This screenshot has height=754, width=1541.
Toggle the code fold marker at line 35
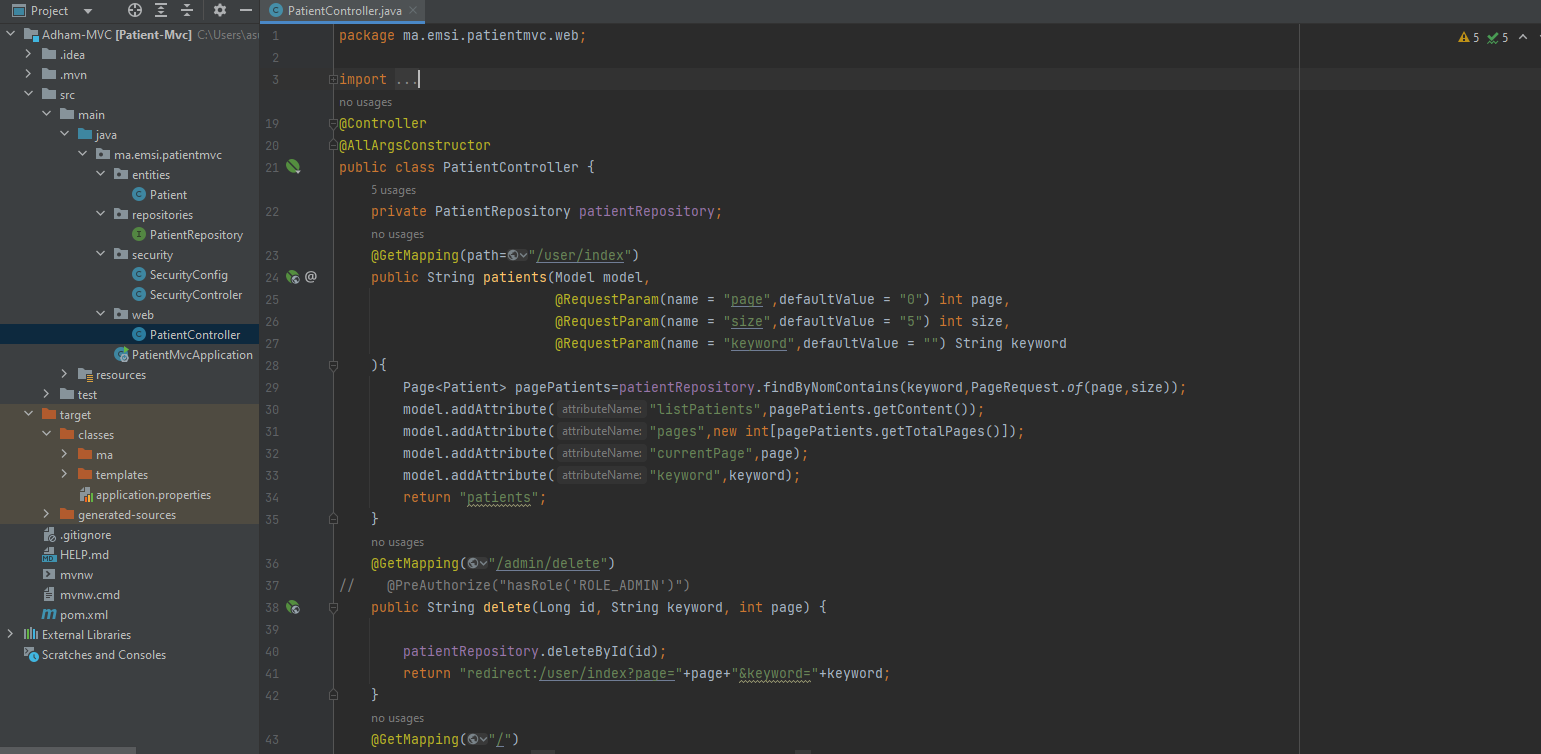pyautogui.click(x=334, y=519)
